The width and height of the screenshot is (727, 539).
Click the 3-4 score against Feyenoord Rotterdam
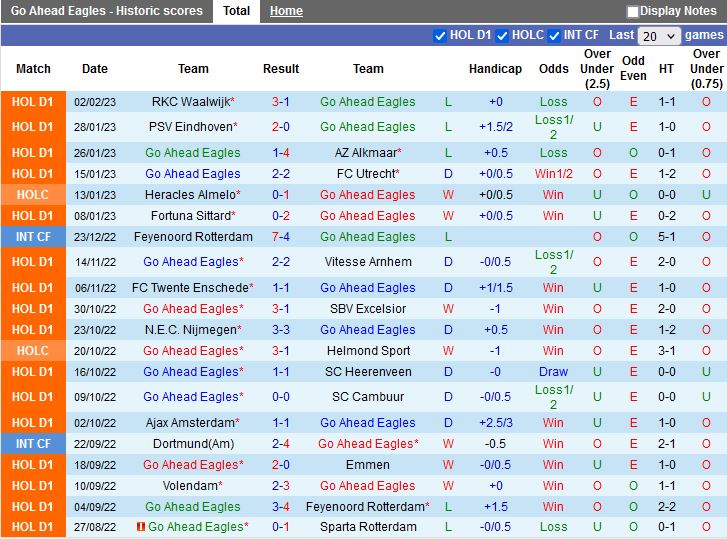click(x=280, y=507)
